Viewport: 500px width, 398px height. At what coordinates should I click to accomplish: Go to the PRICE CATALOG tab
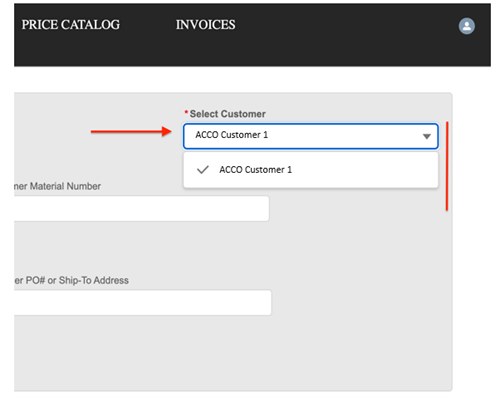(71, 25)
